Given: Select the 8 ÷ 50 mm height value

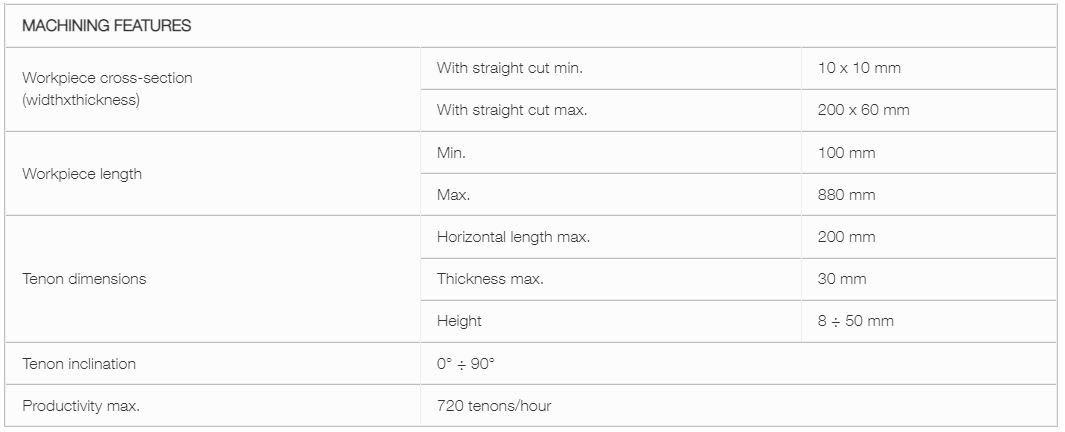Looking at the screenshot, I should (x=856, y=321).
